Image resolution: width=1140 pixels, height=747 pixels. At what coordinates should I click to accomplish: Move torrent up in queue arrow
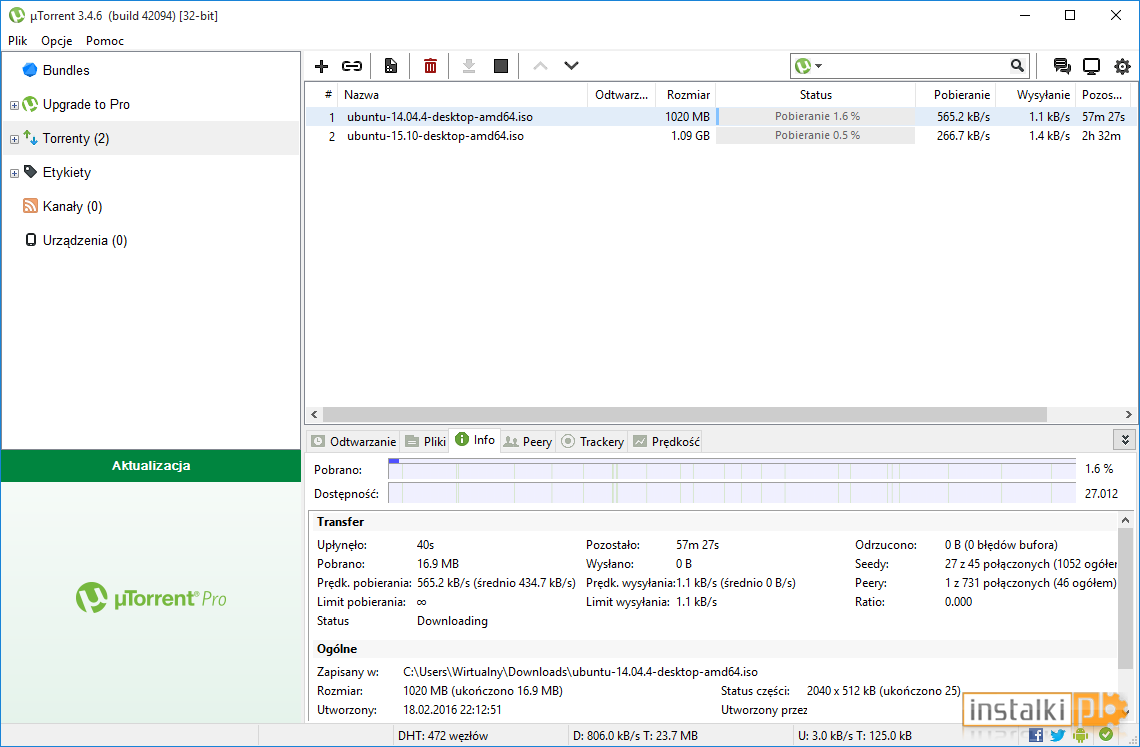point(540,65)
